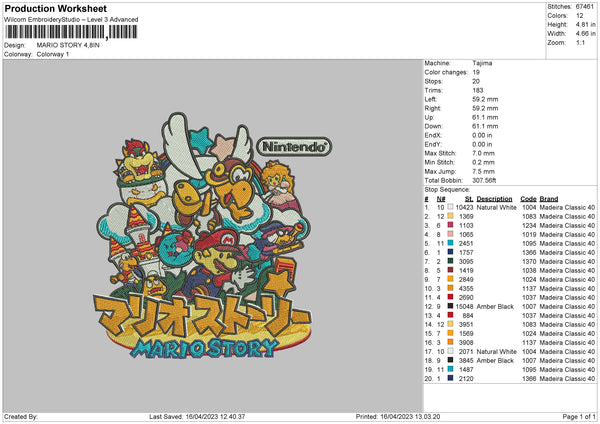The image size is (600, 424).
Task: Click "Wilcom EmbroideryStudio – Level 3 Advanced" text
Action: tap(71, 20)
